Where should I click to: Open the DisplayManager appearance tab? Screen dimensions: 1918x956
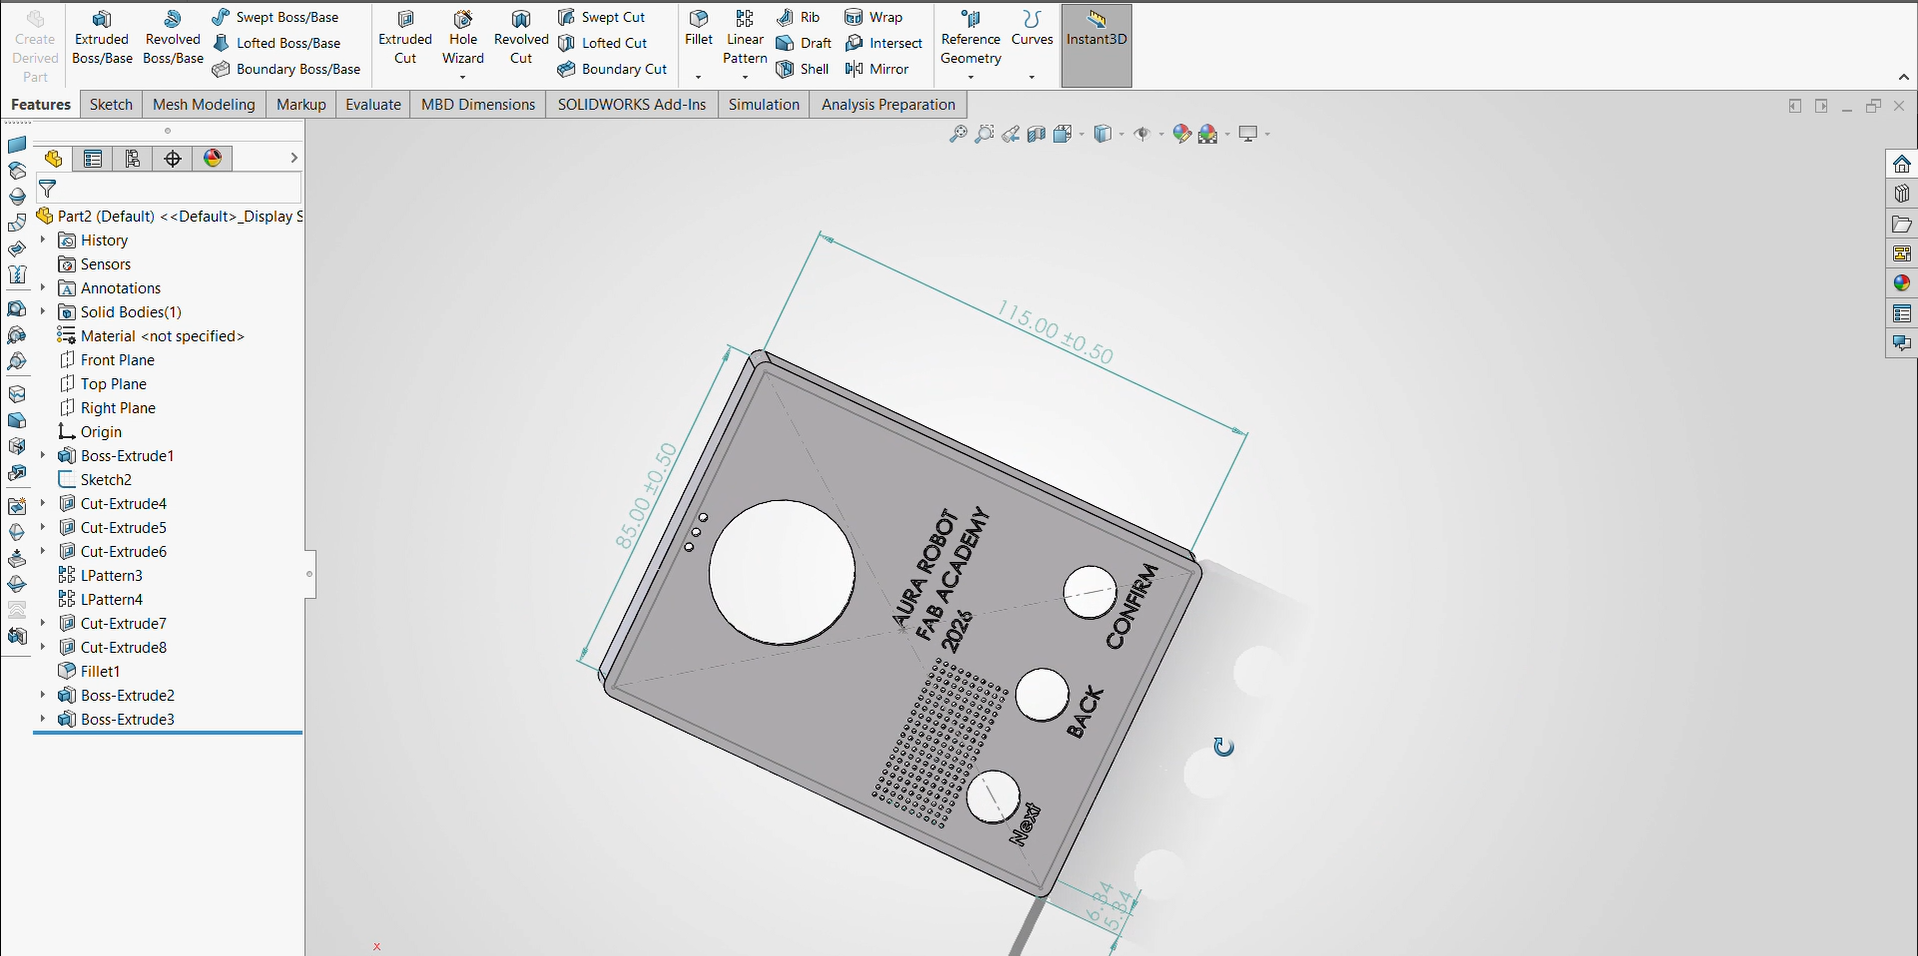click(213, 158)
